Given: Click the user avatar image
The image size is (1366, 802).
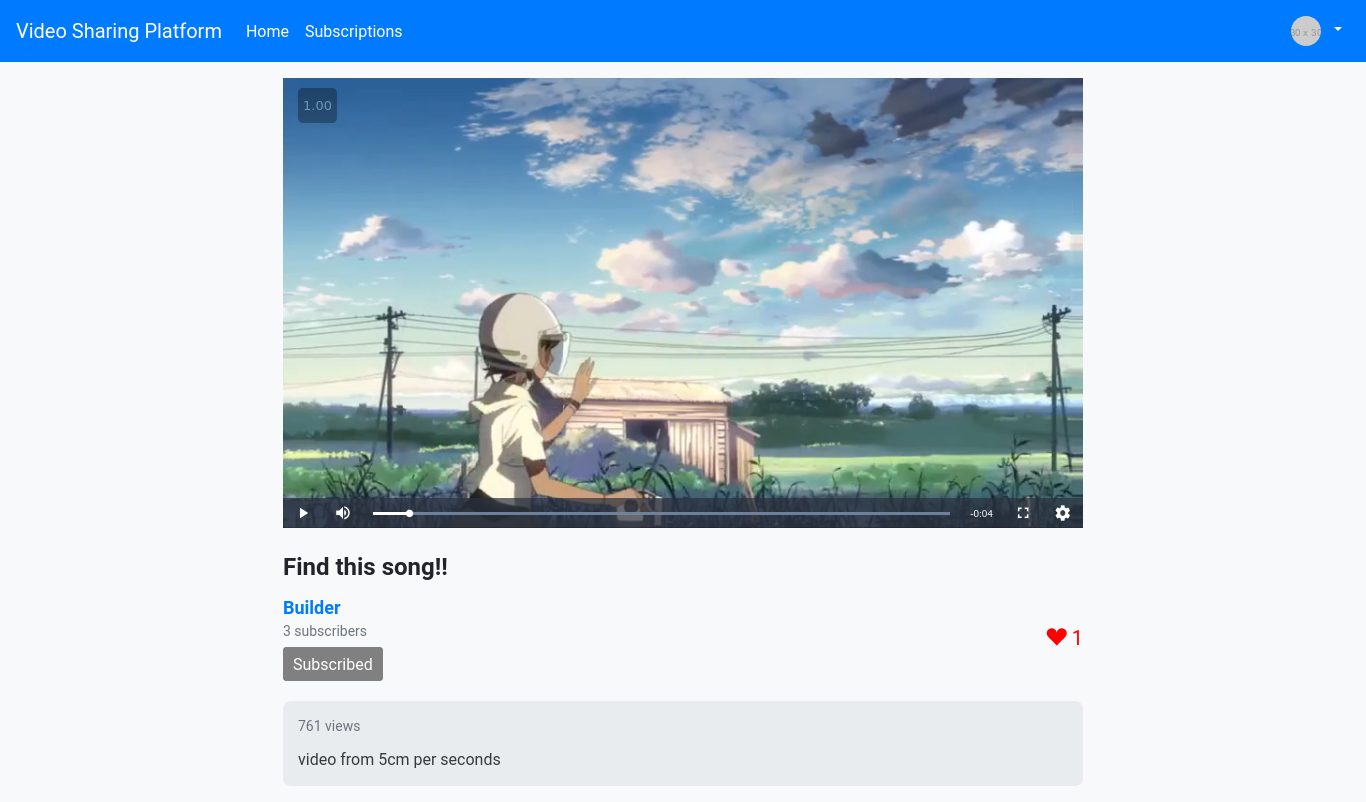Looking at the screenshot, I should (x=1306, y=31).
